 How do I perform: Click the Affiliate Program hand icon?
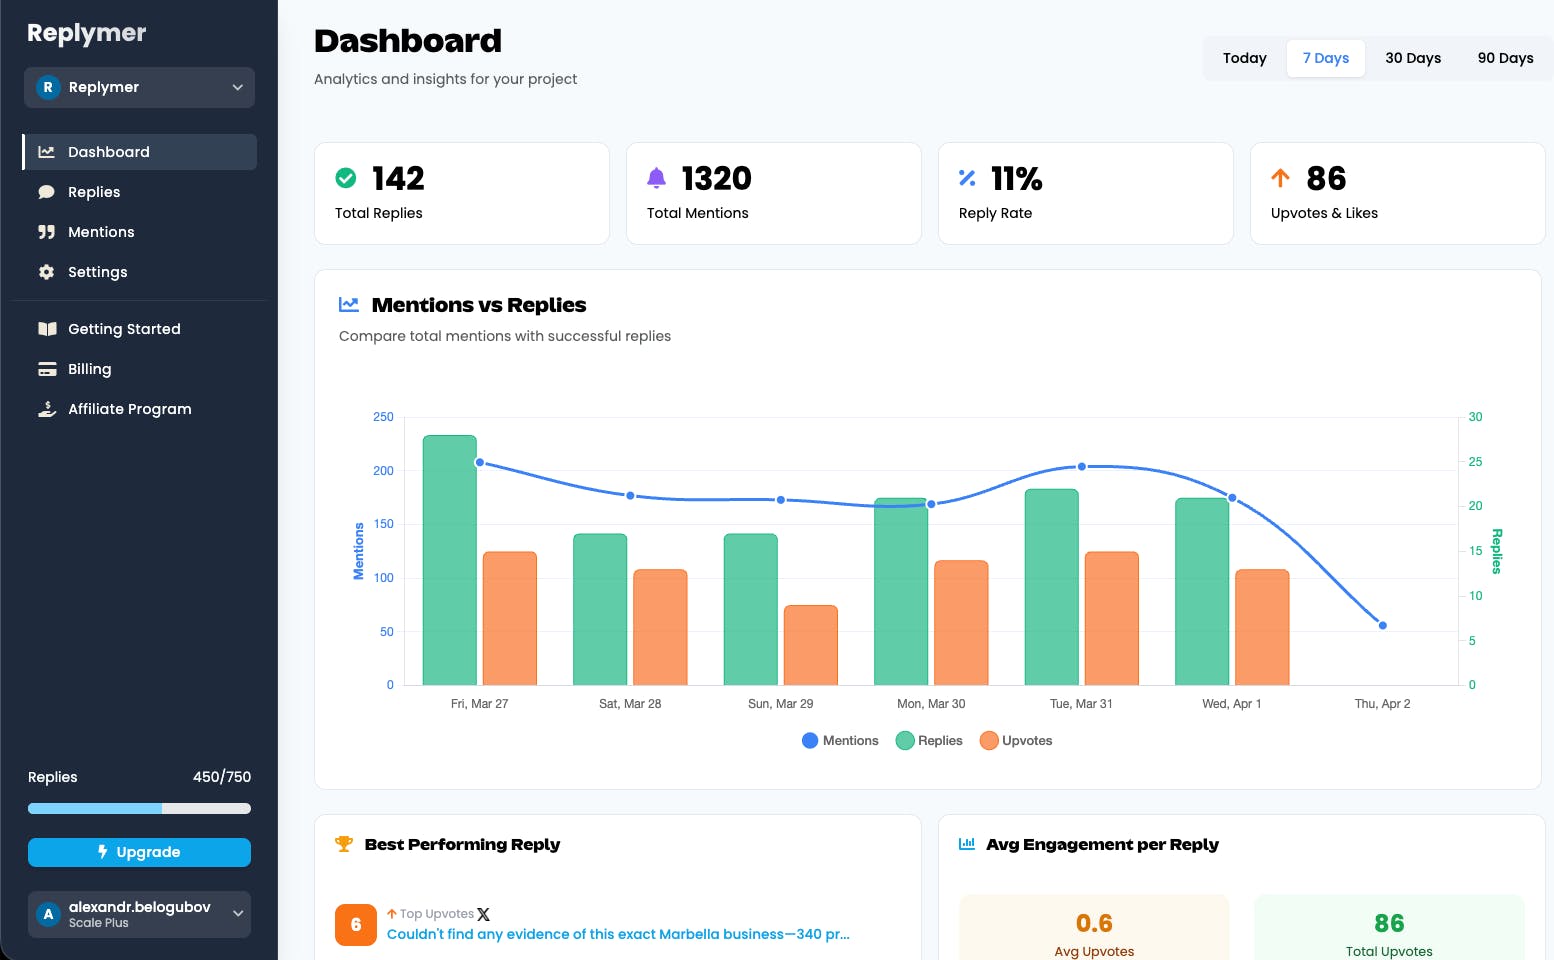(47, 409)
